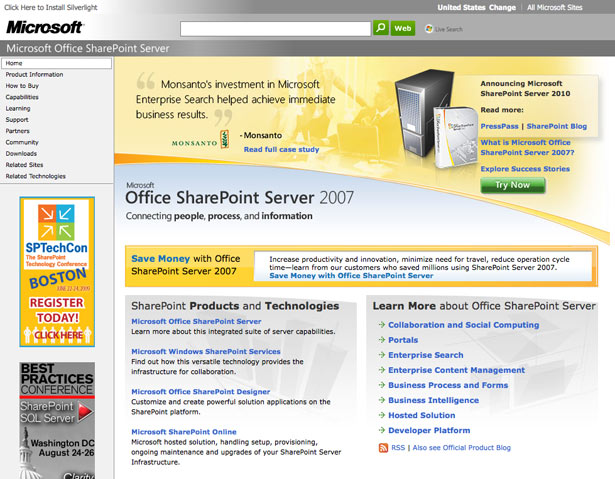
Task: Click arrow icon beside Enterprise Content Management
Action: (x=382, y=370)
